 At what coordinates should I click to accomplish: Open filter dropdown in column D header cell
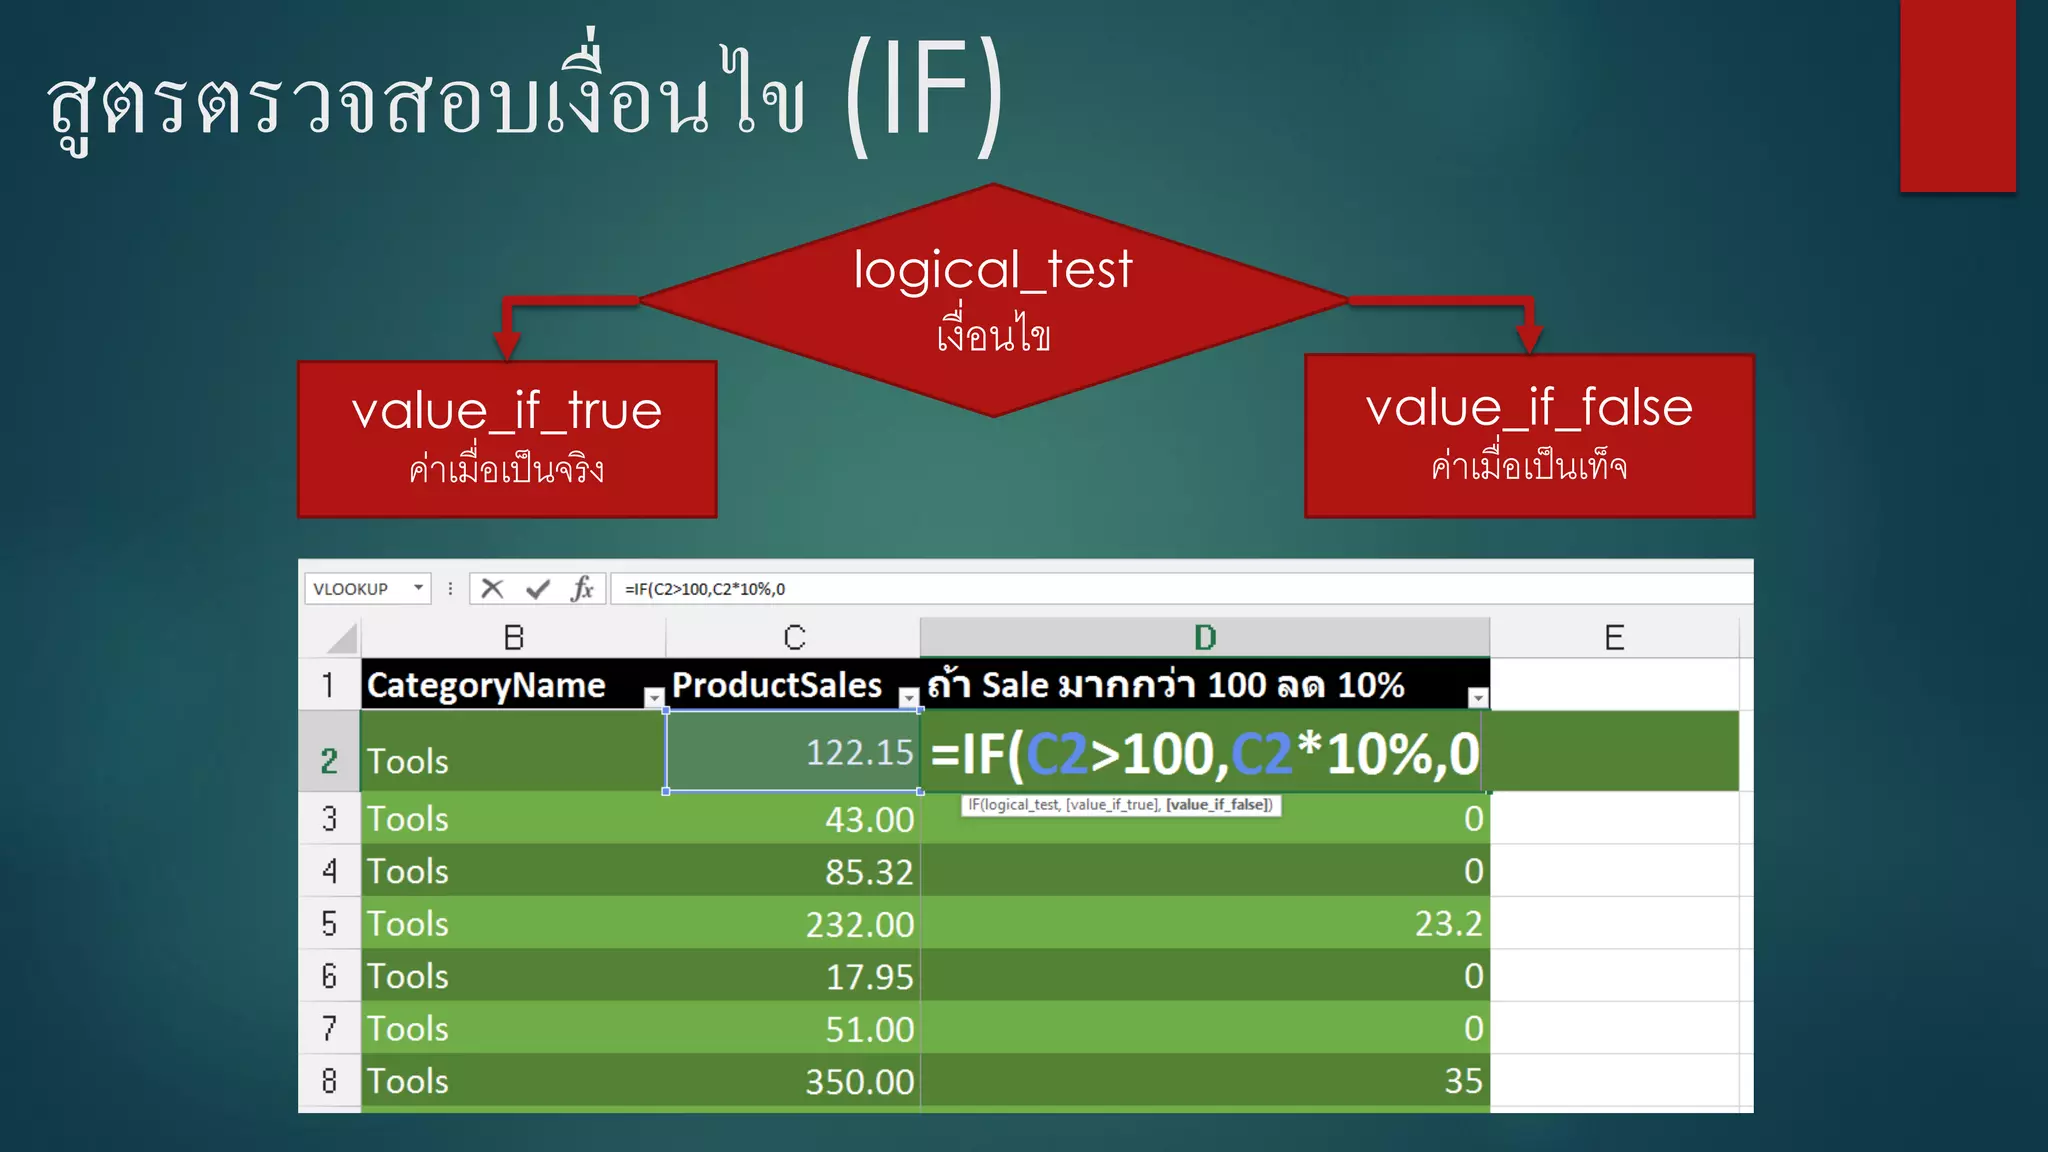(x=1478, y=697)
